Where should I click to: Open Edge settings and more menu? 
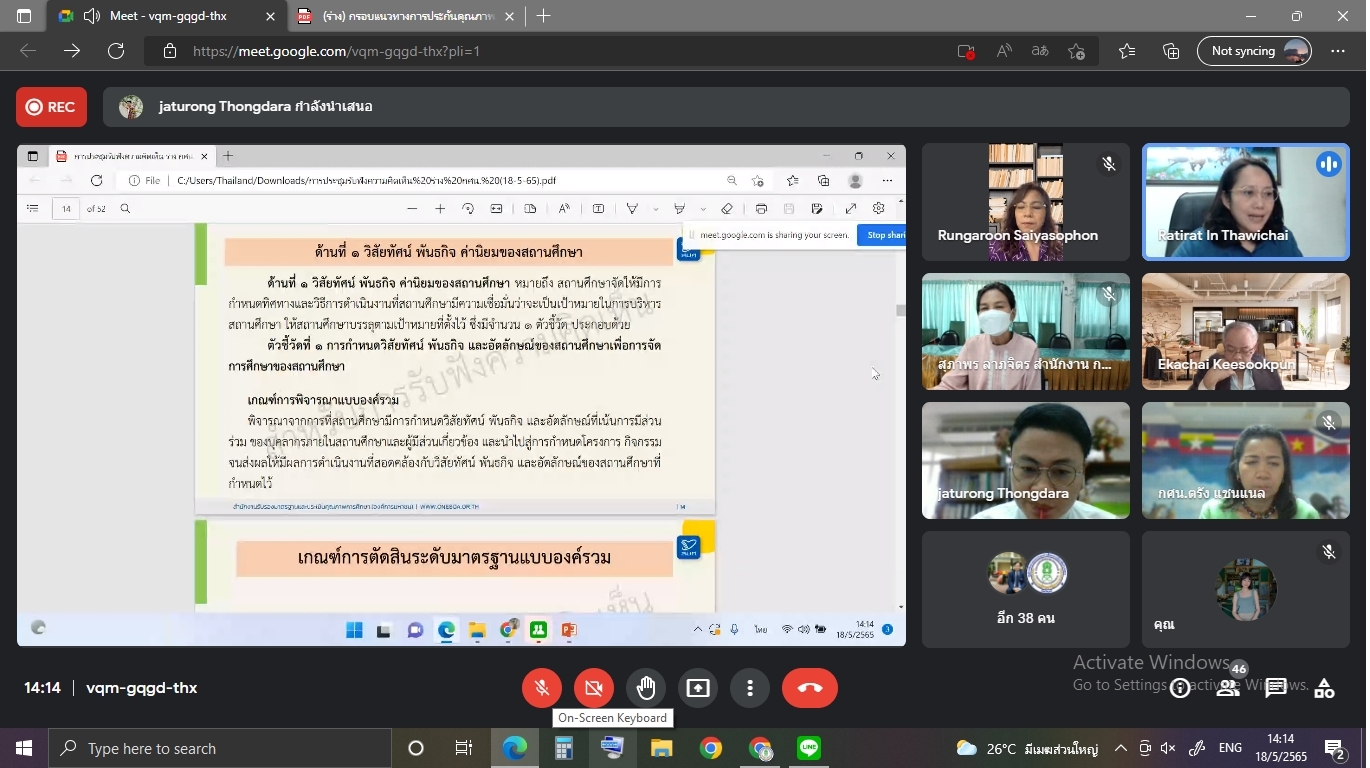tap(1338, 51)
